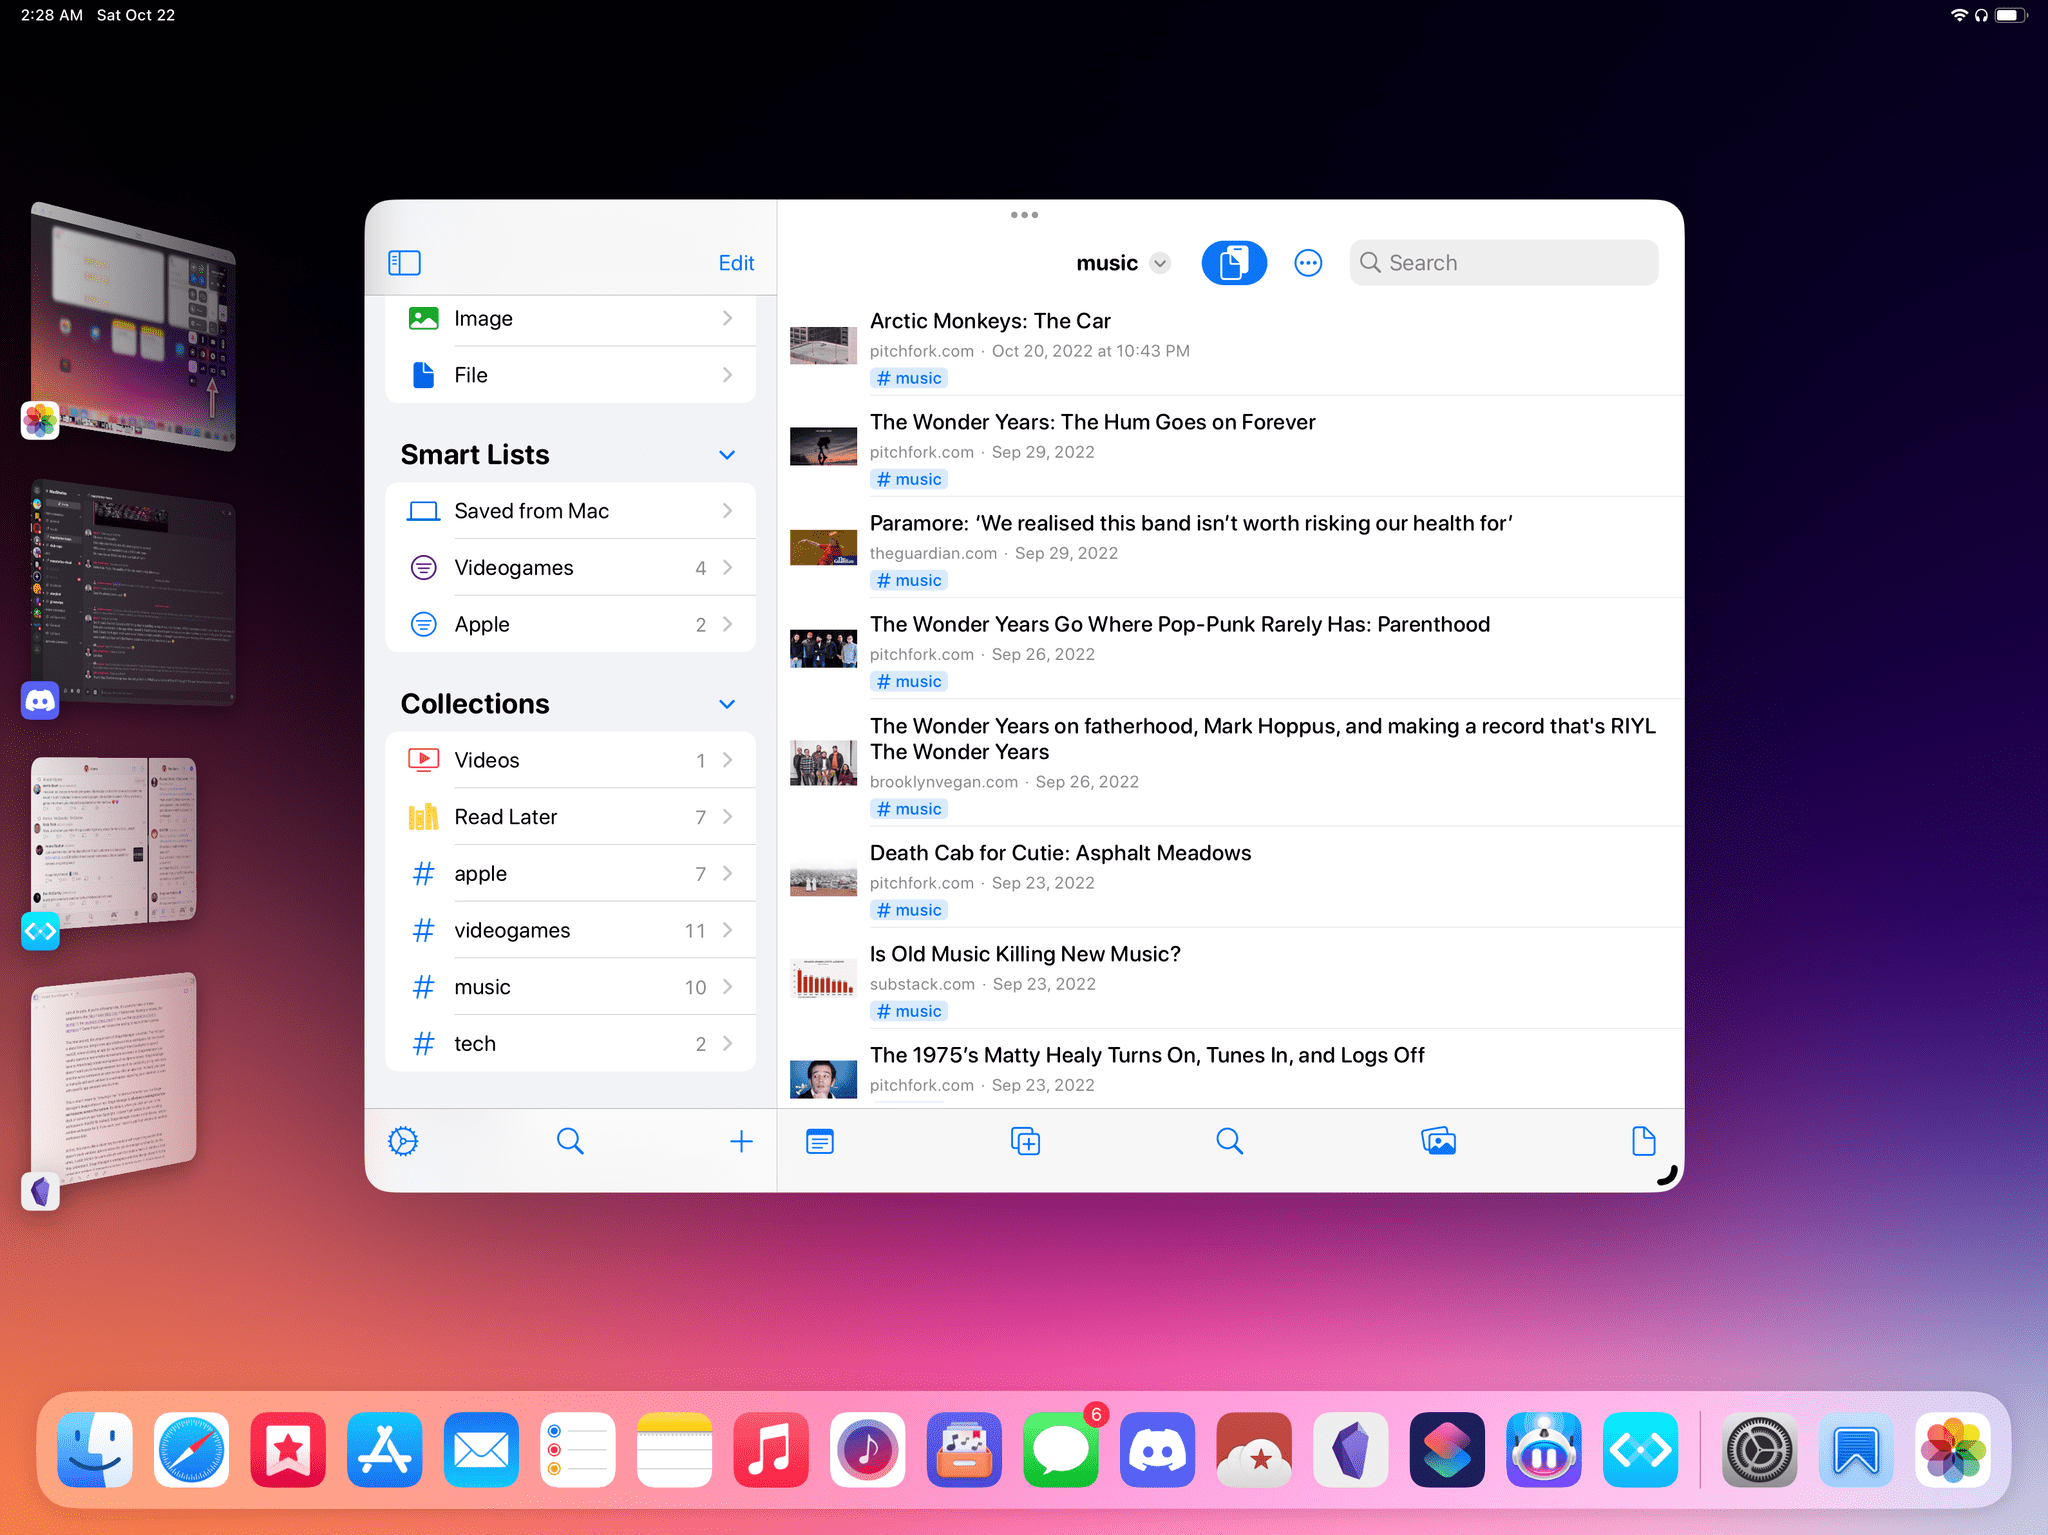Toggle the overflow menu three-dot button
Screen dimensions: 2048x1535
click(1308, 261)
